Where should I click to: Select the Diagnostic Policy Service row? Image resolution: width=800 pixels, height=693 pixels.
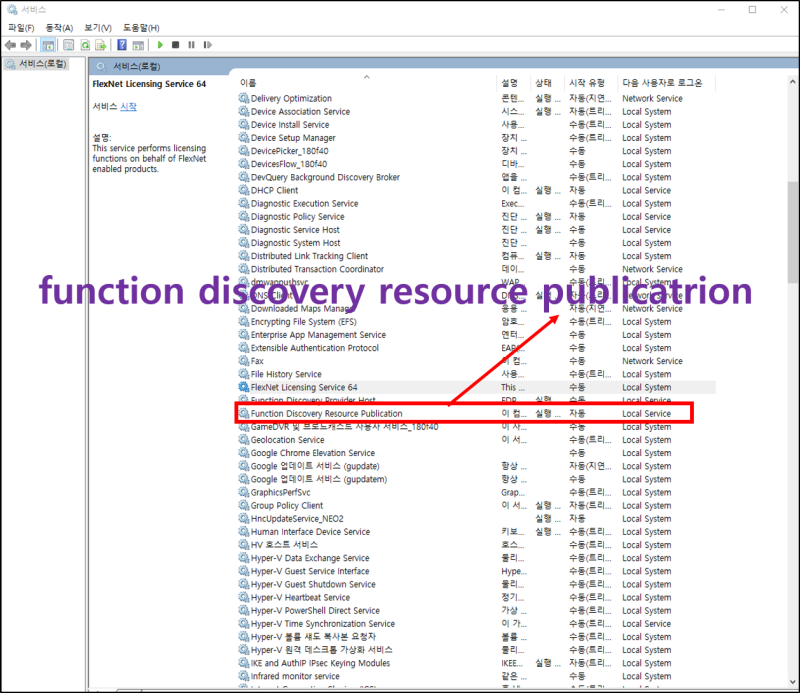(x=477, y=216)
